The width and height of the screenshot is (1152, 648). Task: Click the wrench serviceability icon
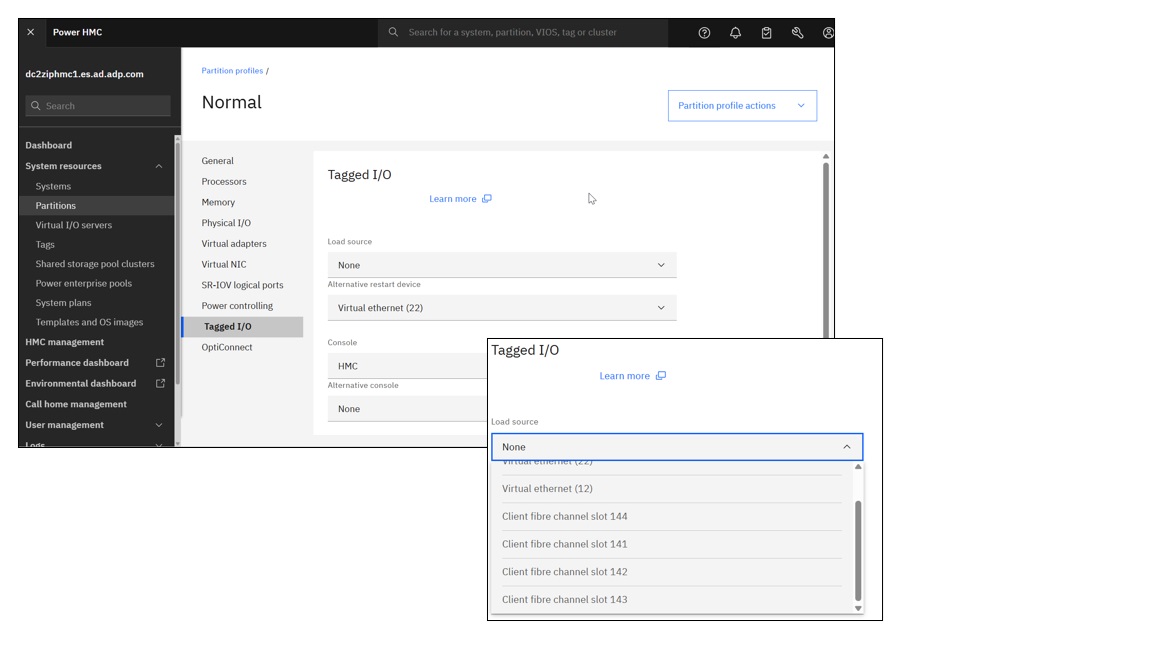[x=797, y=33]
